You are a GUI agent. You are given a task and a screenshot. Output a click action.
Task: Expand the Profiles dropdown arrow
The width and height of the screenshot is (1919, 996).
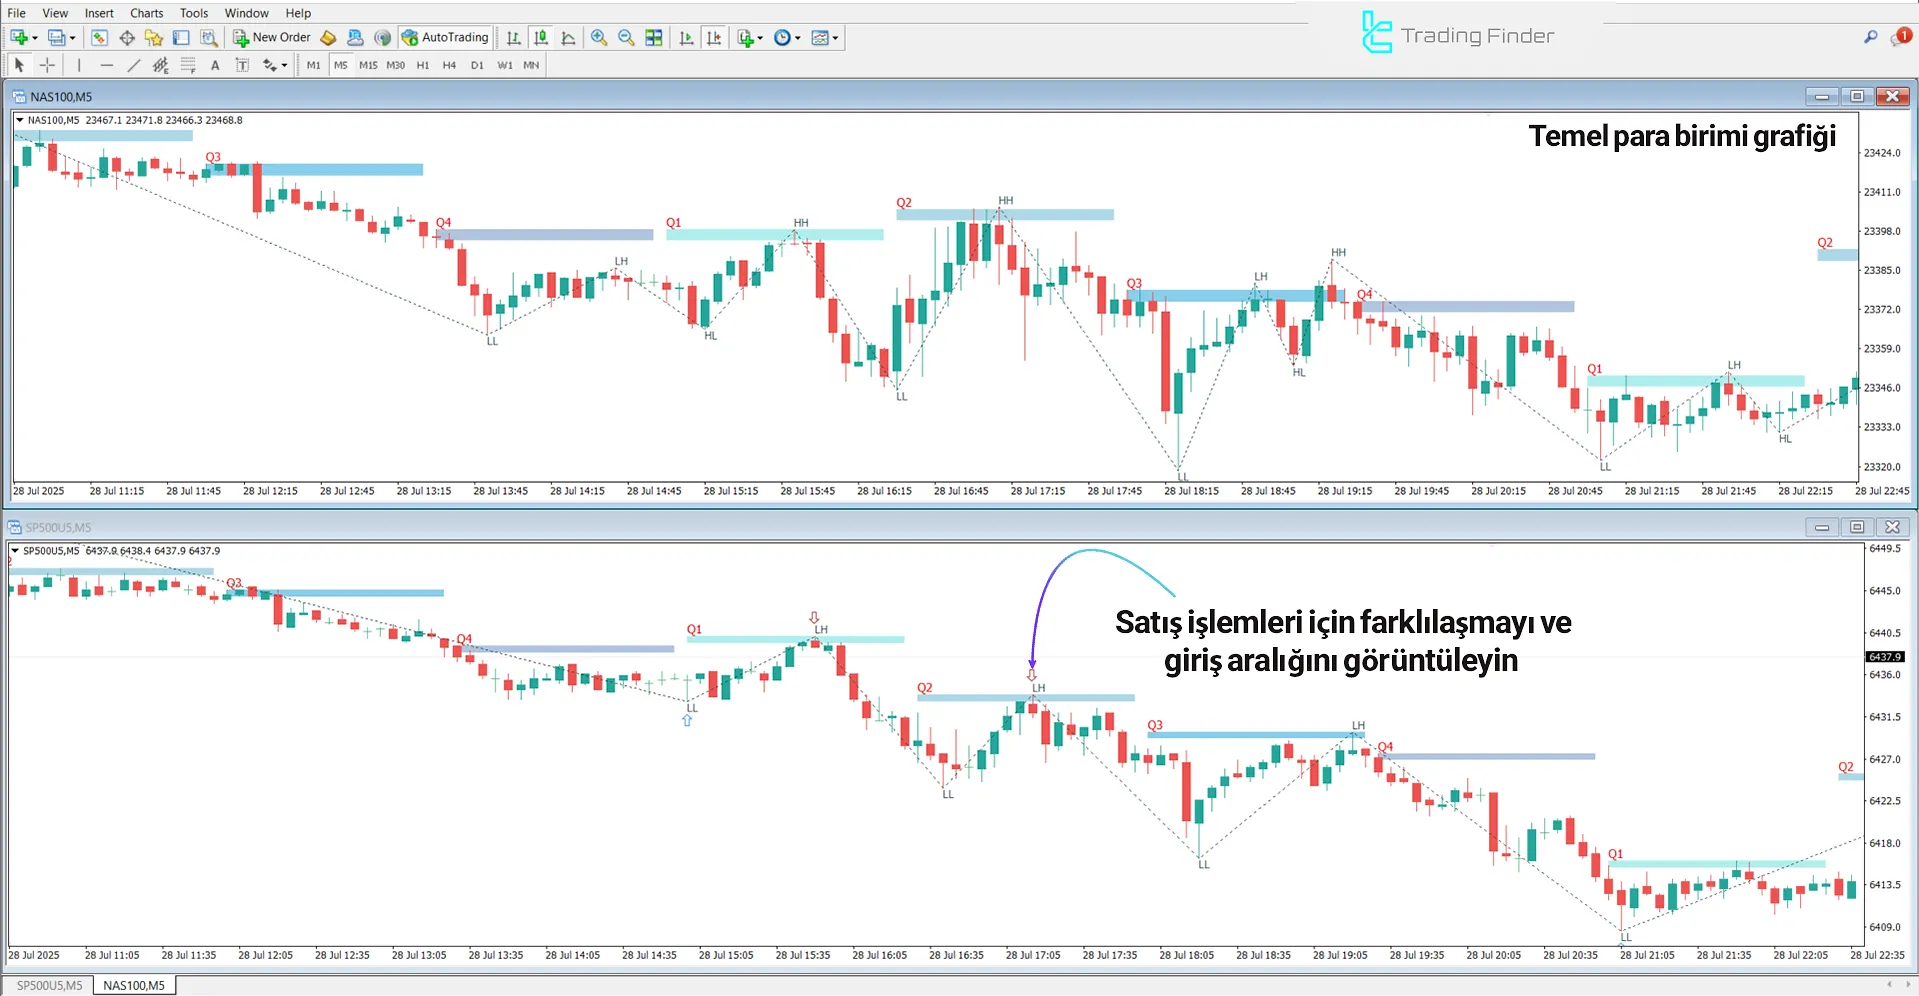coord(72,38)
